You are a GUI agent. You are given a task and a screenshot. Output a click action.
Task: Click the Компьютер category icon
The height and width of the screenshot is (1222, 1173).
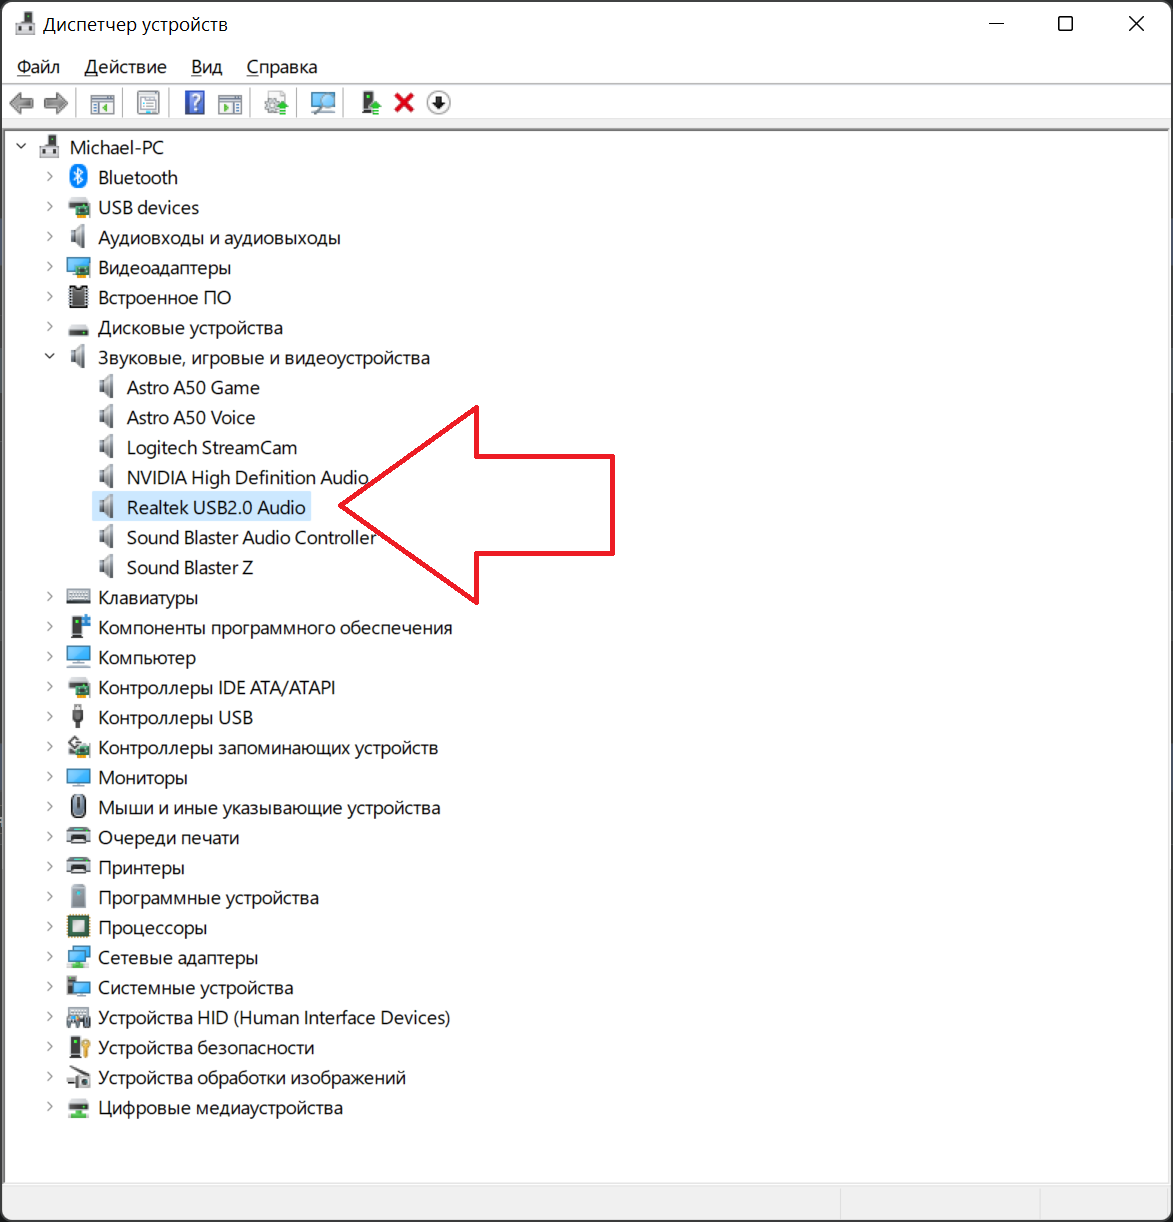click(x=79, y=657)
